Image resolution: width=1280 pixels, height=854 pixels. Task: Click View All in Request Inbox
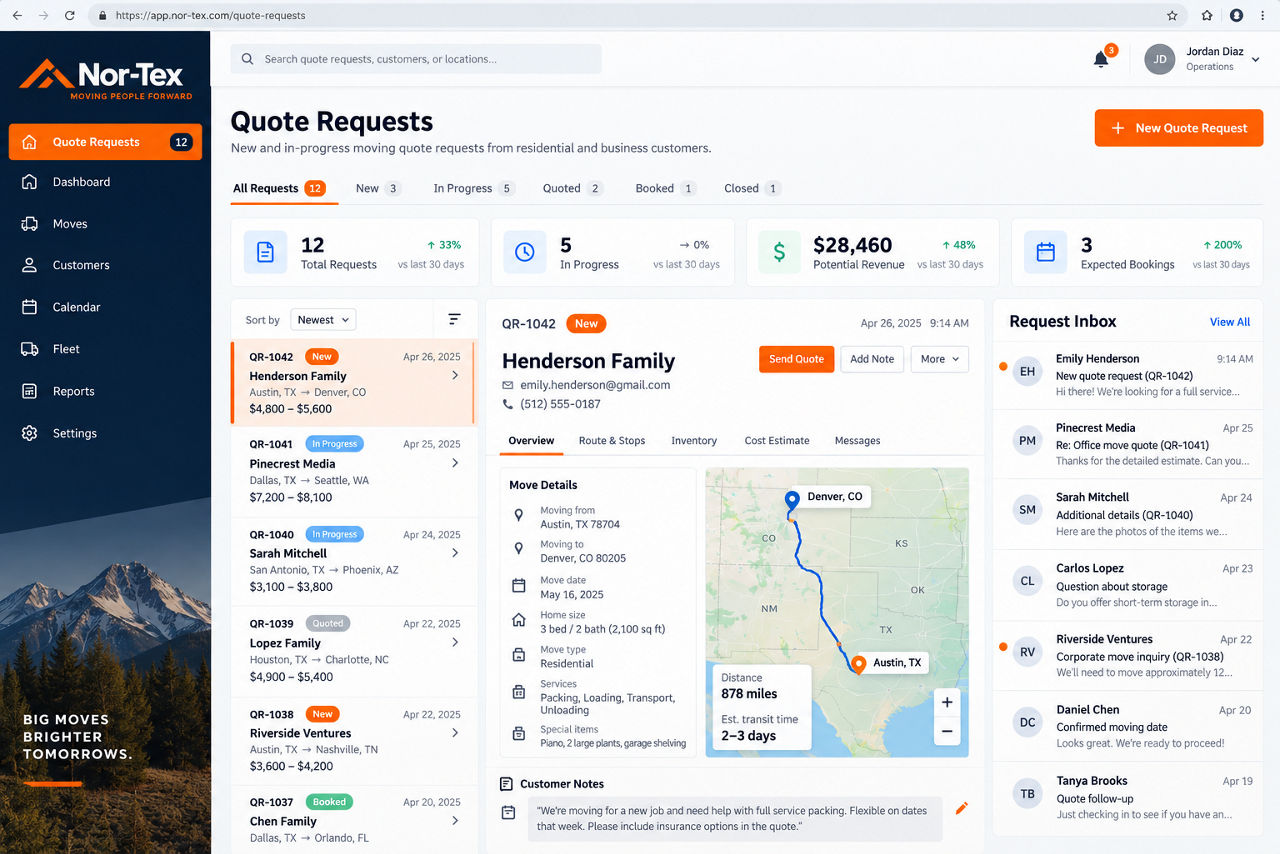(x=1230, y=322)
